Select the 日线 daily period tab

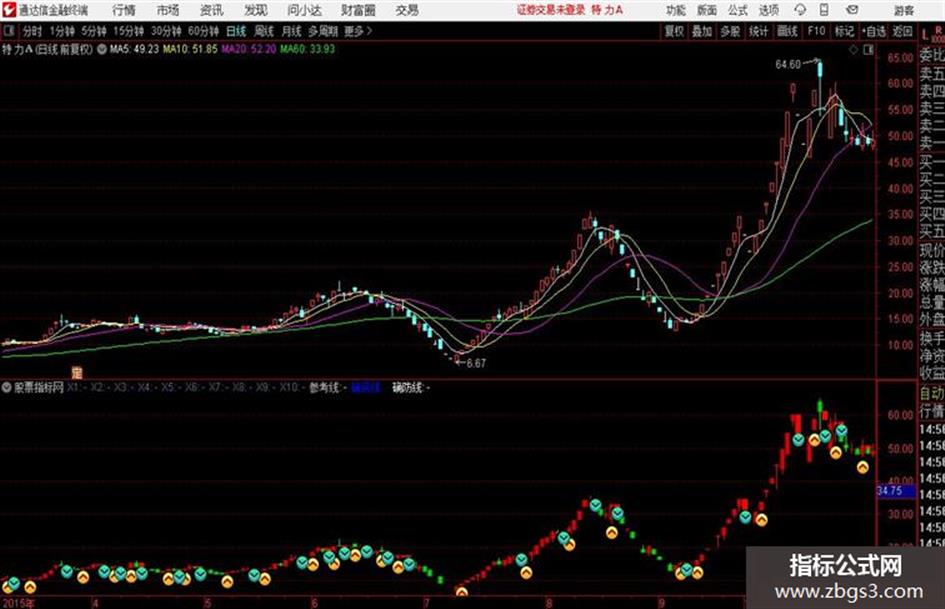[x=236, y=31]
